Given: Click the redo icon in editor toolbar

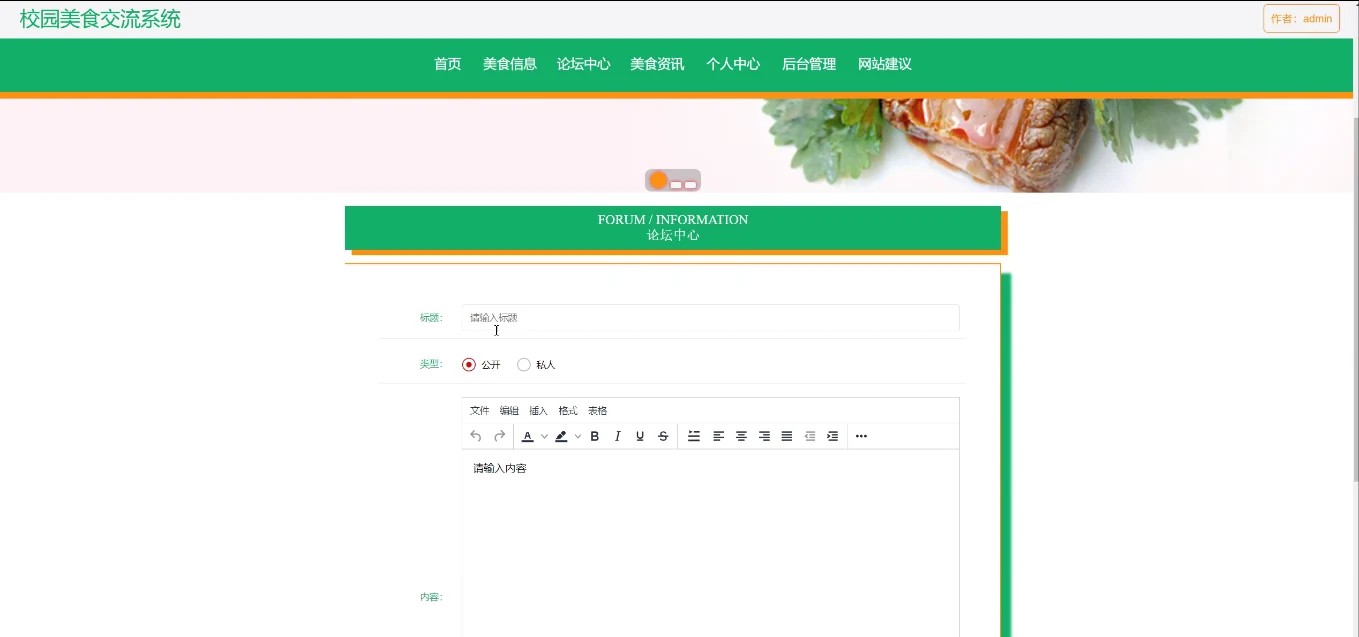Looking at the screenshot, I should [x=499, y=436].
